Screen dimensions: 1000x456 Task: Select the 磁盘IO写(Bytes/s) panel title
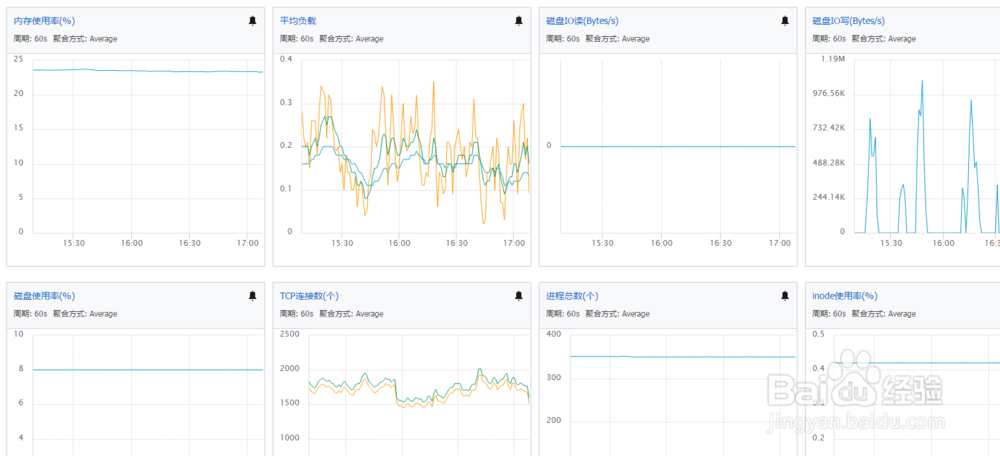click(849, 20)
